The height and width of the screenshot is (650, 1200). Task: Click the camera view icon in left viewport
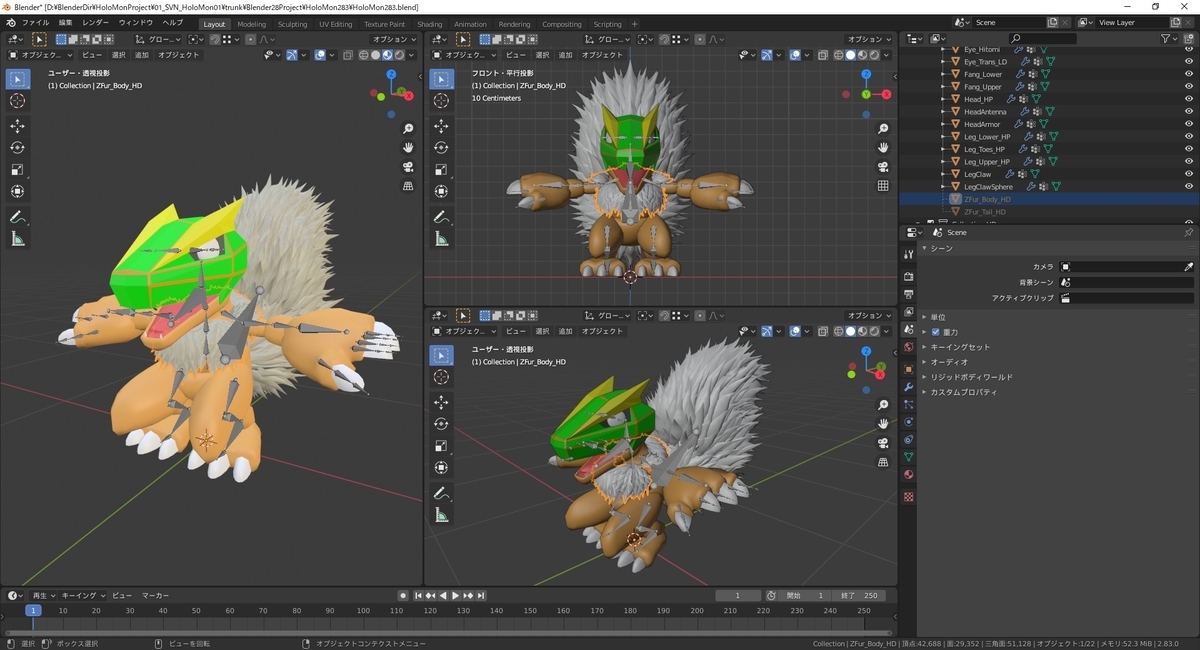(x=408, y=167)
